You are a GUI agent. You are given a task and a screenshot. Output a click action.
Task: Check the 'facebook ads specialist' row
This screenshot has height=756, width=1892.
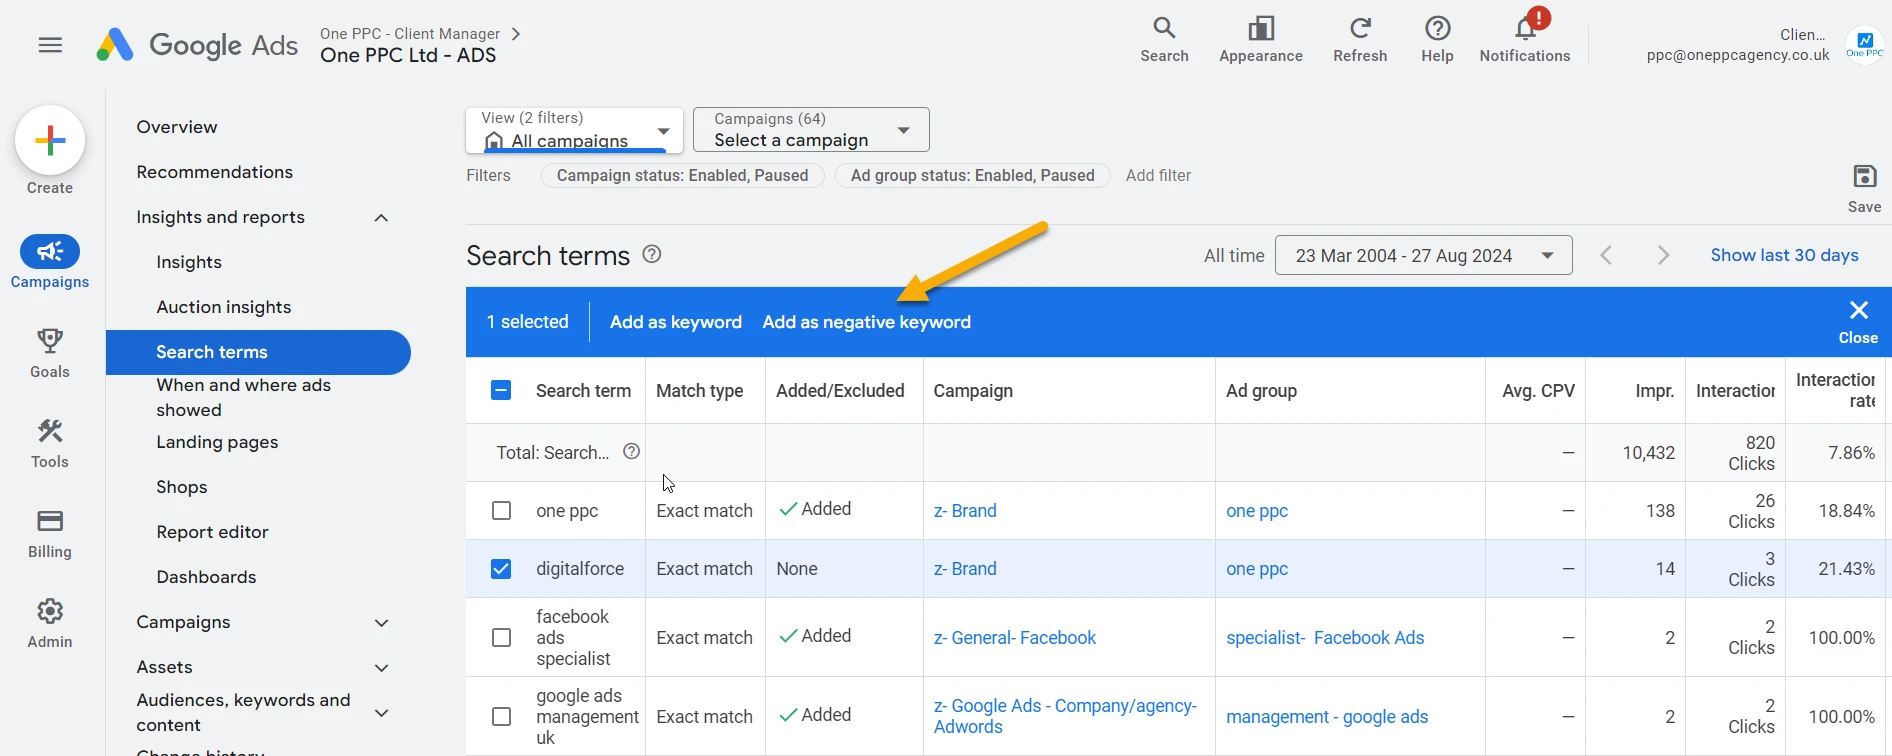coord(501,637)
